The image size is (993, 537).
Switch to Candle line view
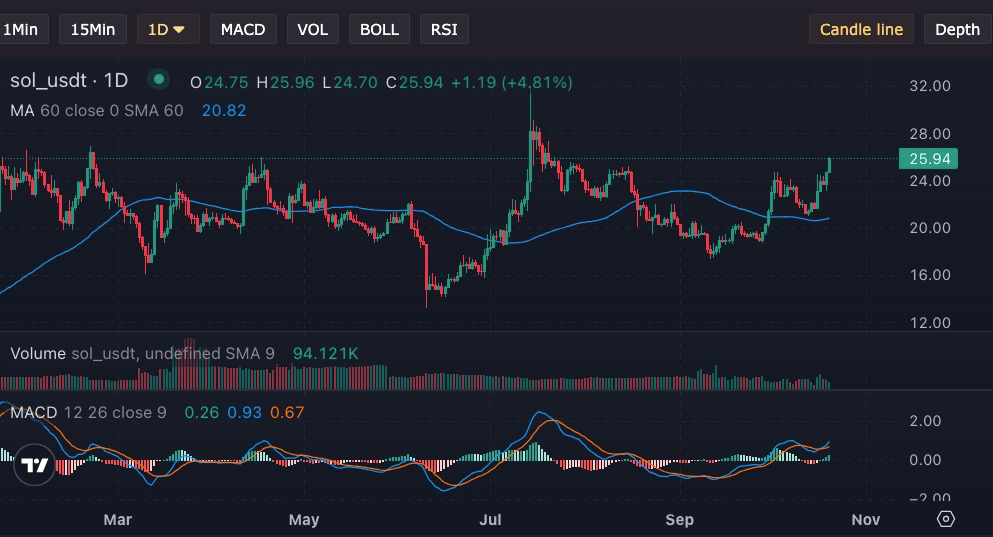pos(861,30)
